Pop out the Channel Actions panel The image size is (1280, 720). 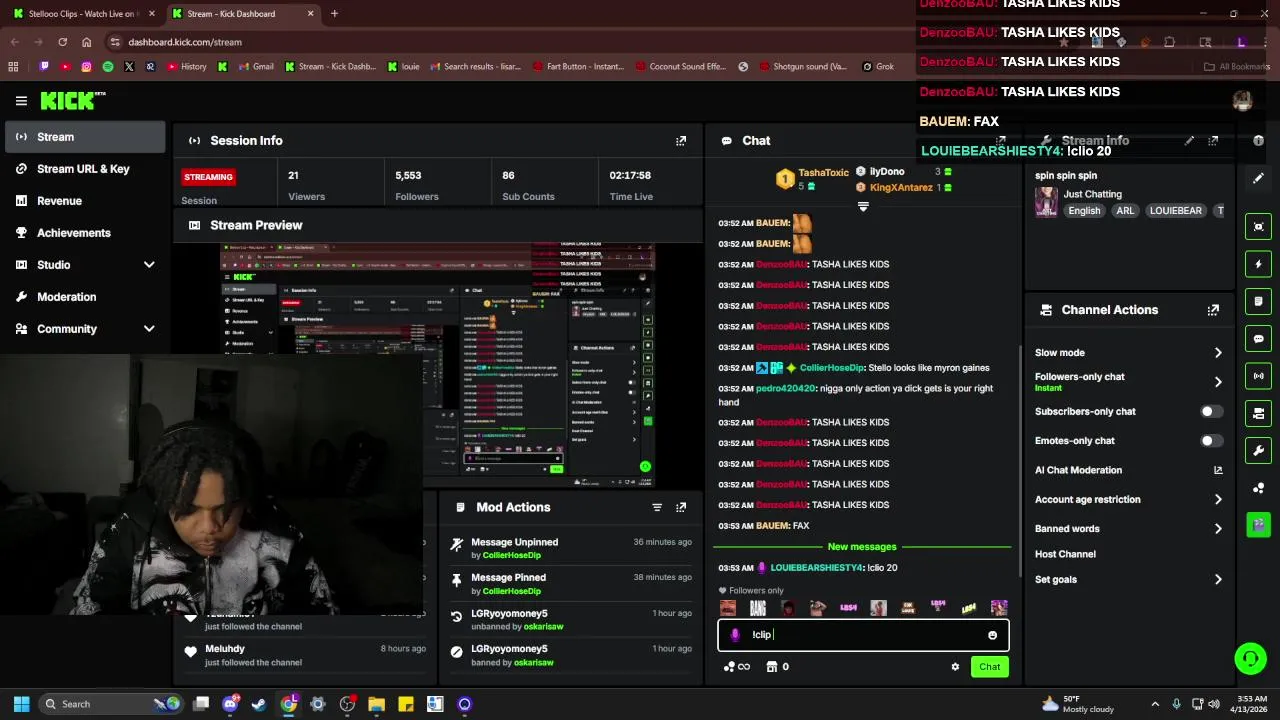[x=1213, y=310]
